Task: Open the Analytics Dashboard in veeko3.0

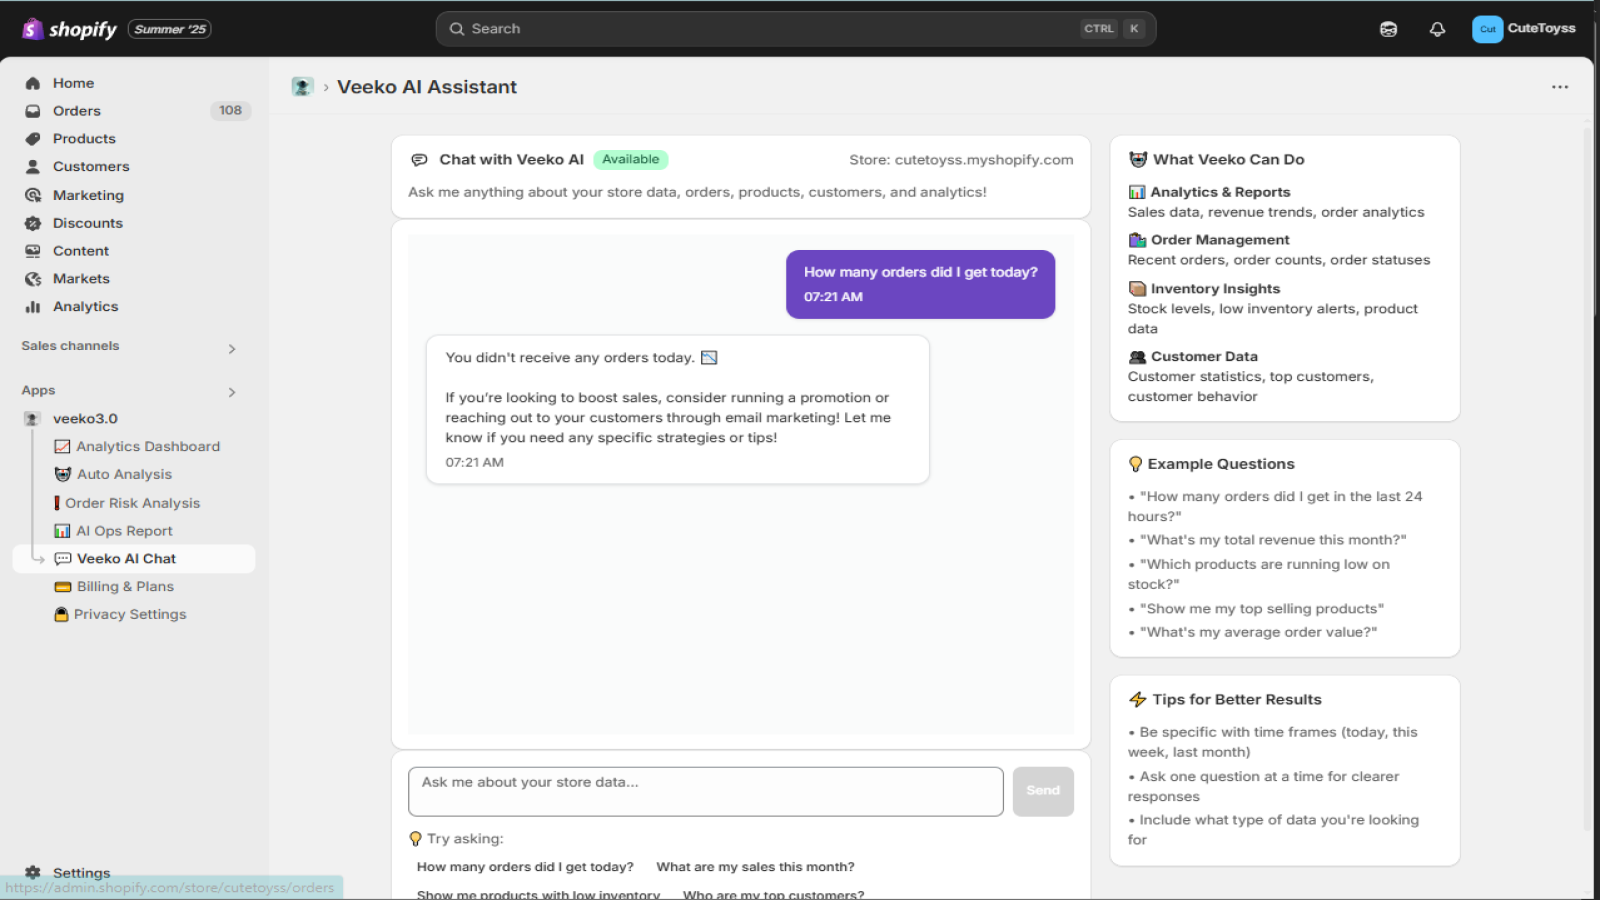Action: (148, 446)
